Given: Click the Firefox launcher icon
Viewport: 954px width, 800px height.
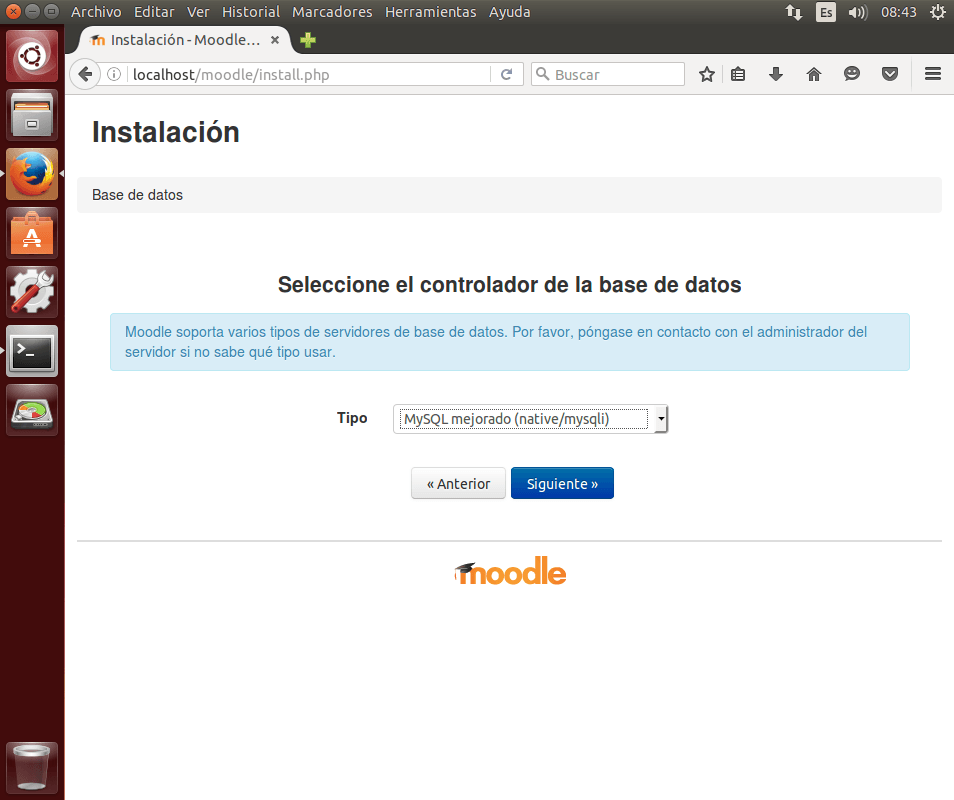Looking at the screenshot, I should tap(32, 174).
